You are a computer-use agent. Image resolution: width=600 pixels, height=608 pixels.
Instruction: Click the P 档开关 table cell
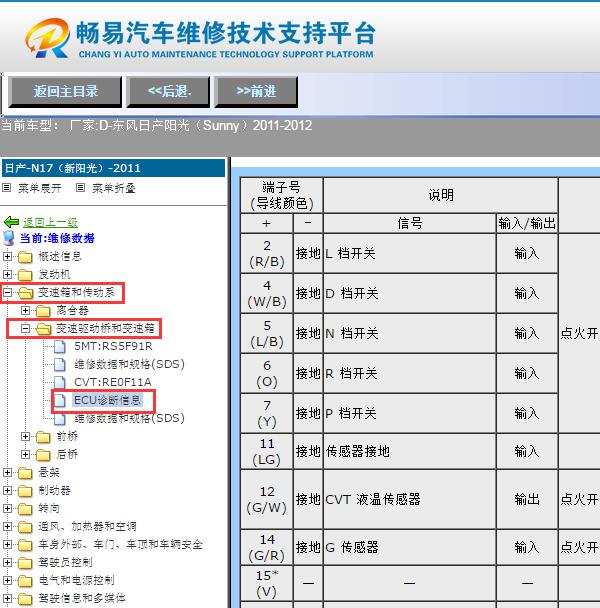(409, 413)
